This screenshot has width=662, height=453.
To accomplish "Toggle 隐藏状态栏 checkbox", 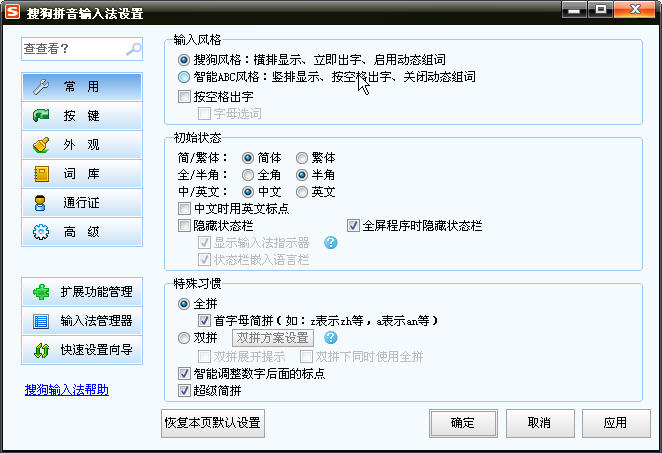I will pyautogui.click(x=184, y=225).
